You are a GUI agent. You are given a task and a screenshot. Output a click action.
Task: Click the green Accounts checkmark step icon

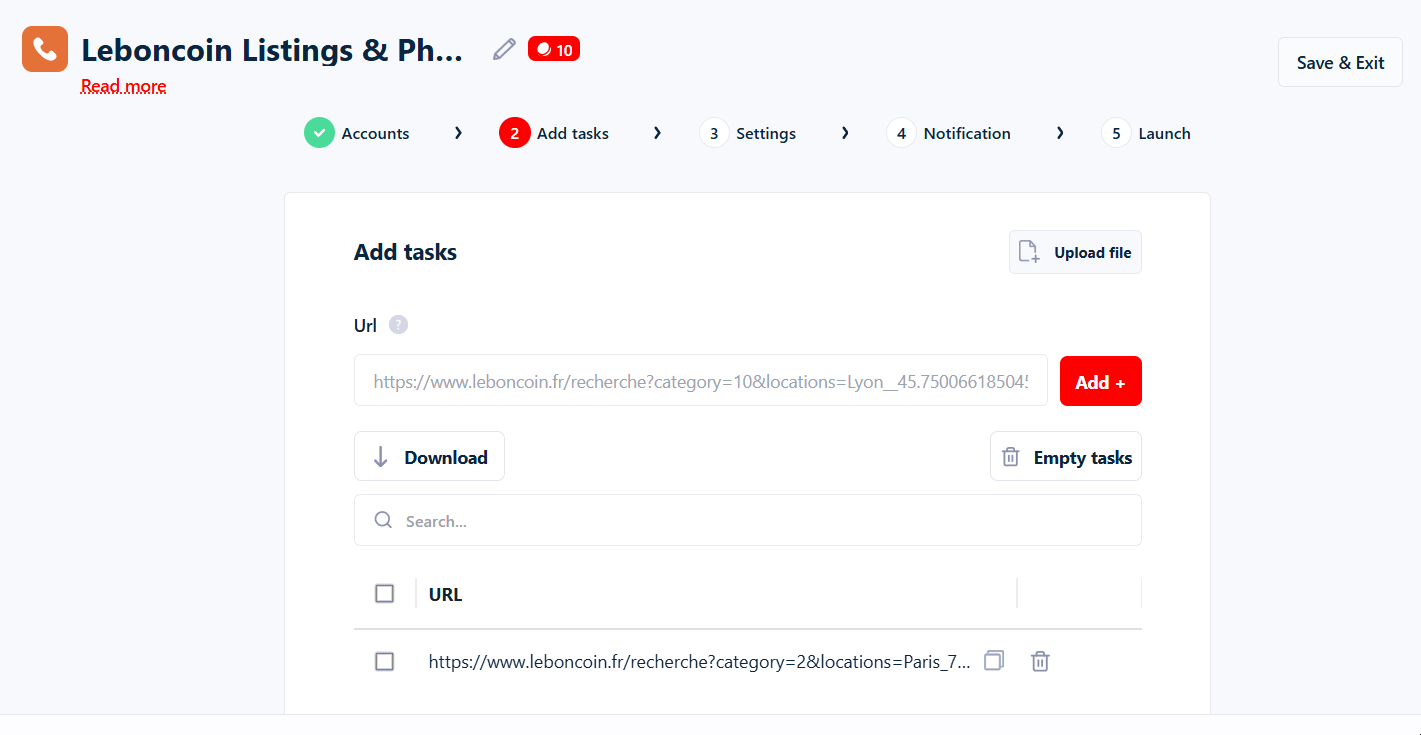click(x=319, y=133)
